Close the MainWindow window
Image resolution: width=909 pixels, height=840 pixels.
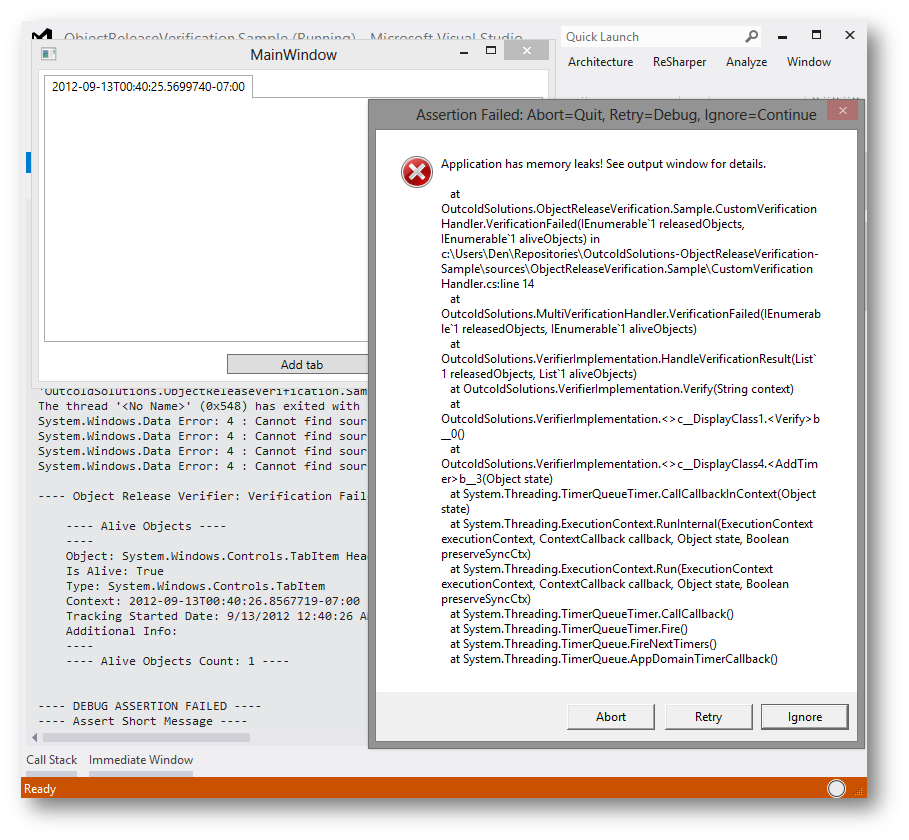pos(526,50)
